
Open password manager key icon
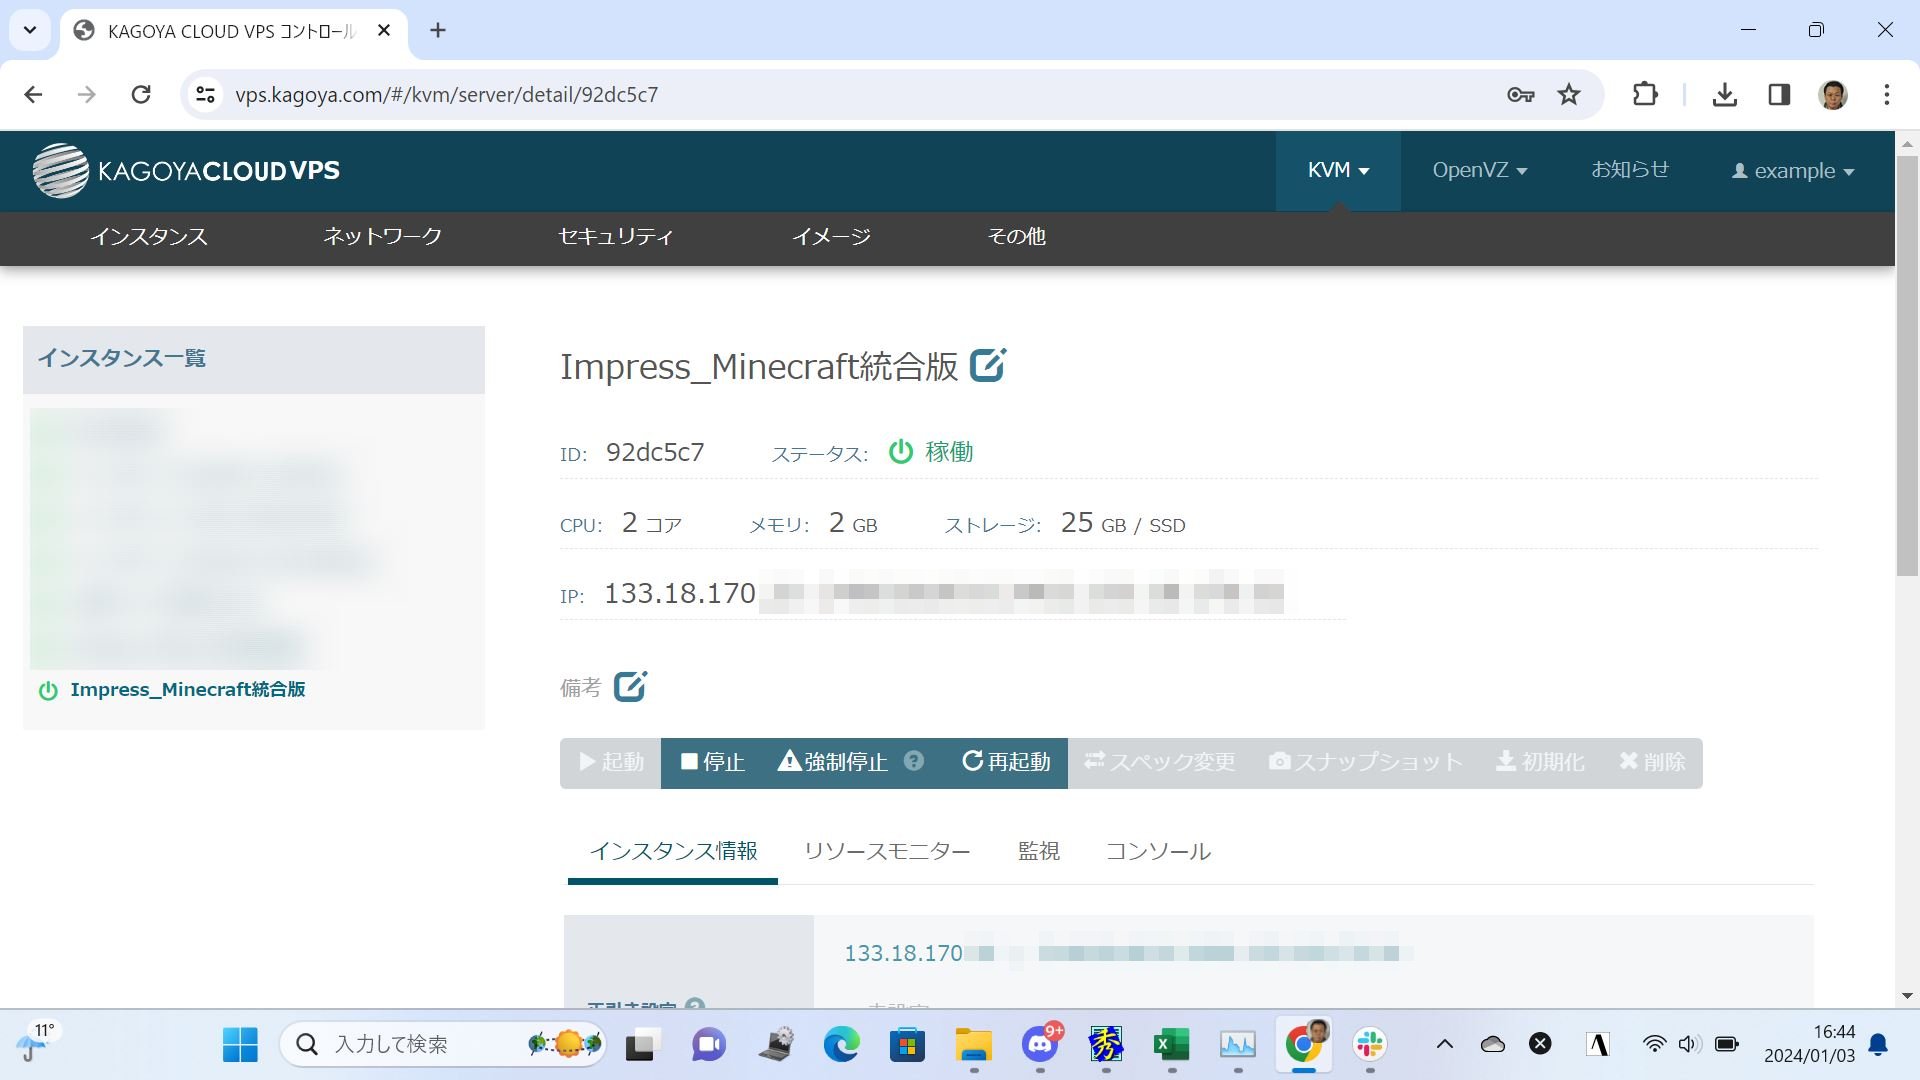tap(1520, 95)
